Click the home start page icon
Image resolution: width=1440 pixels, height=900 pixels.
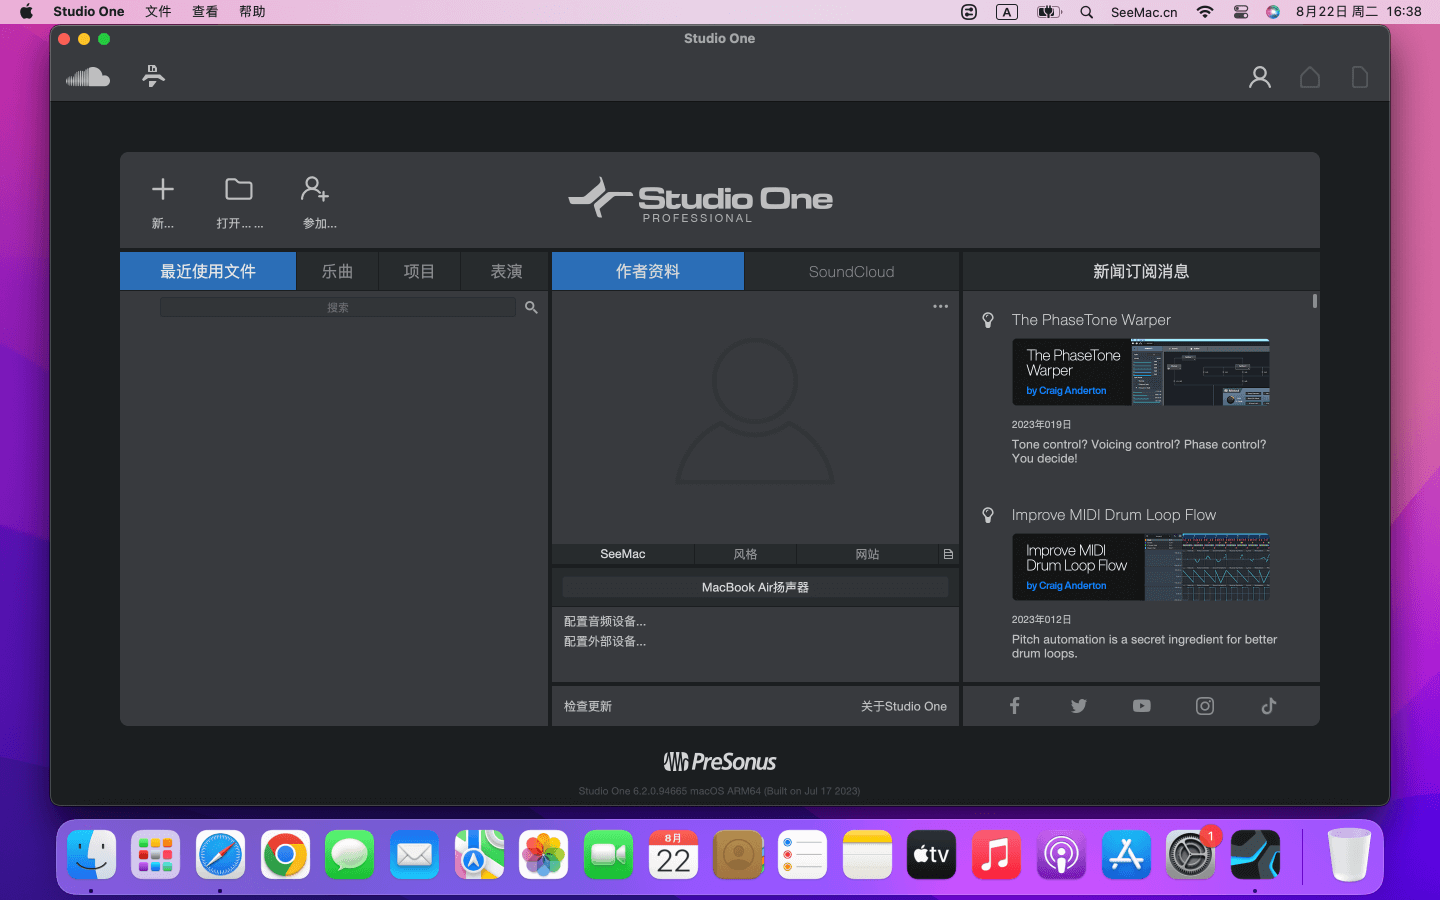1309,77
